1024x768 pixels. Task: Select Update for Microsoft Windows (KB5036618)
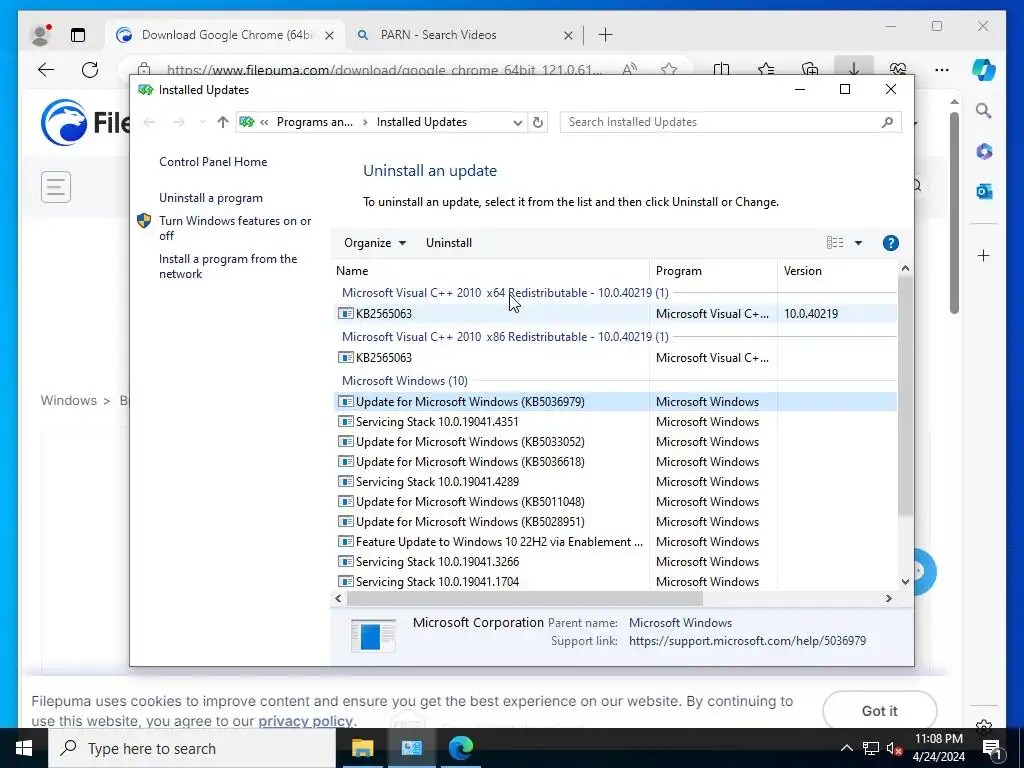click(615, 462)
